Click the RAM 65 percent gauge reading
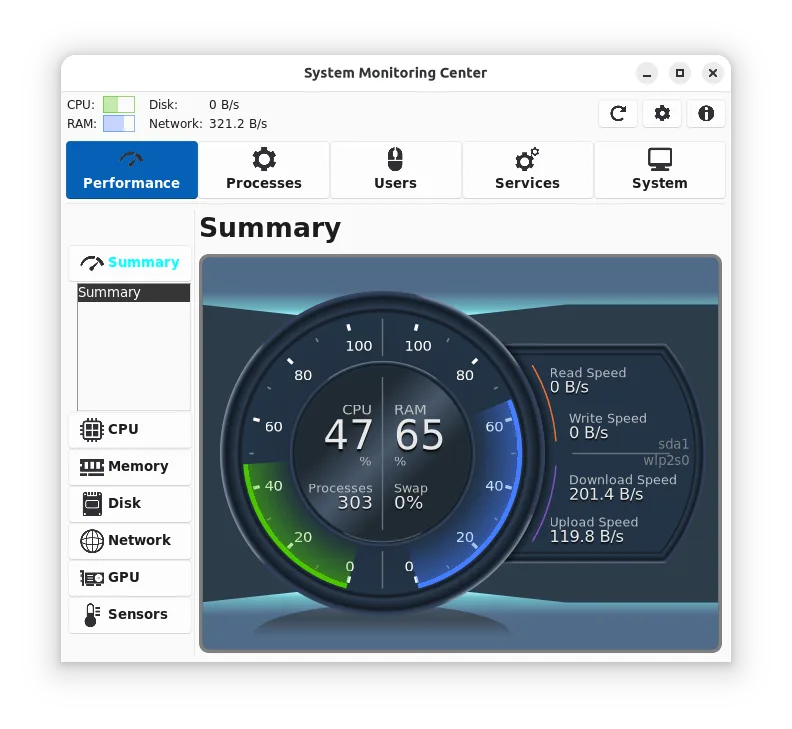 (419, 434)
